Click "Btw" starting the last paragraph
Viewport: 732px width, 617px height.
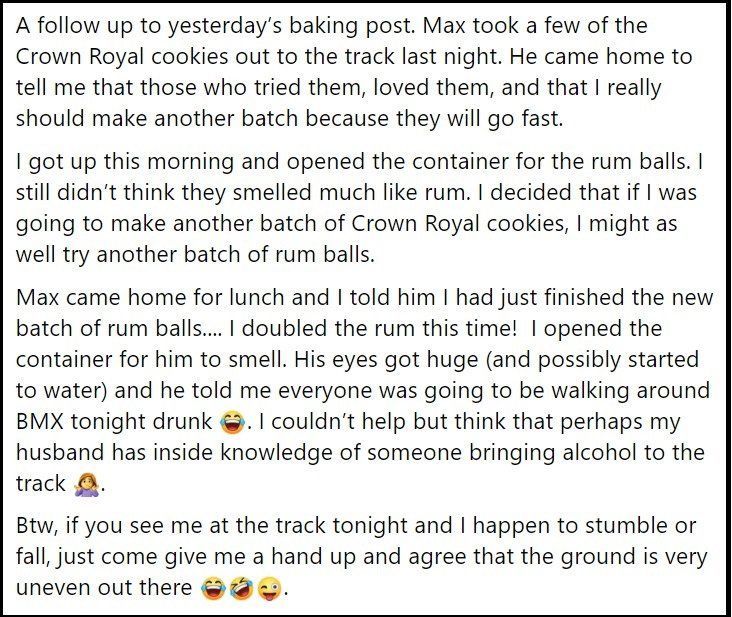pos(37,525)
